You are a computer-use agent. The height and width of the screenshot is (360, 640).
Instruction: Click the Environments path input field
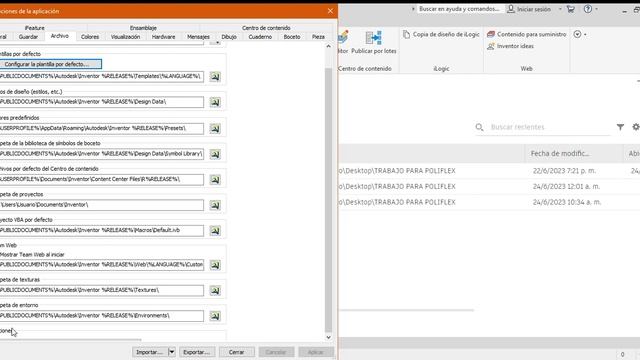pyautogui.click(x=102, y=316)
